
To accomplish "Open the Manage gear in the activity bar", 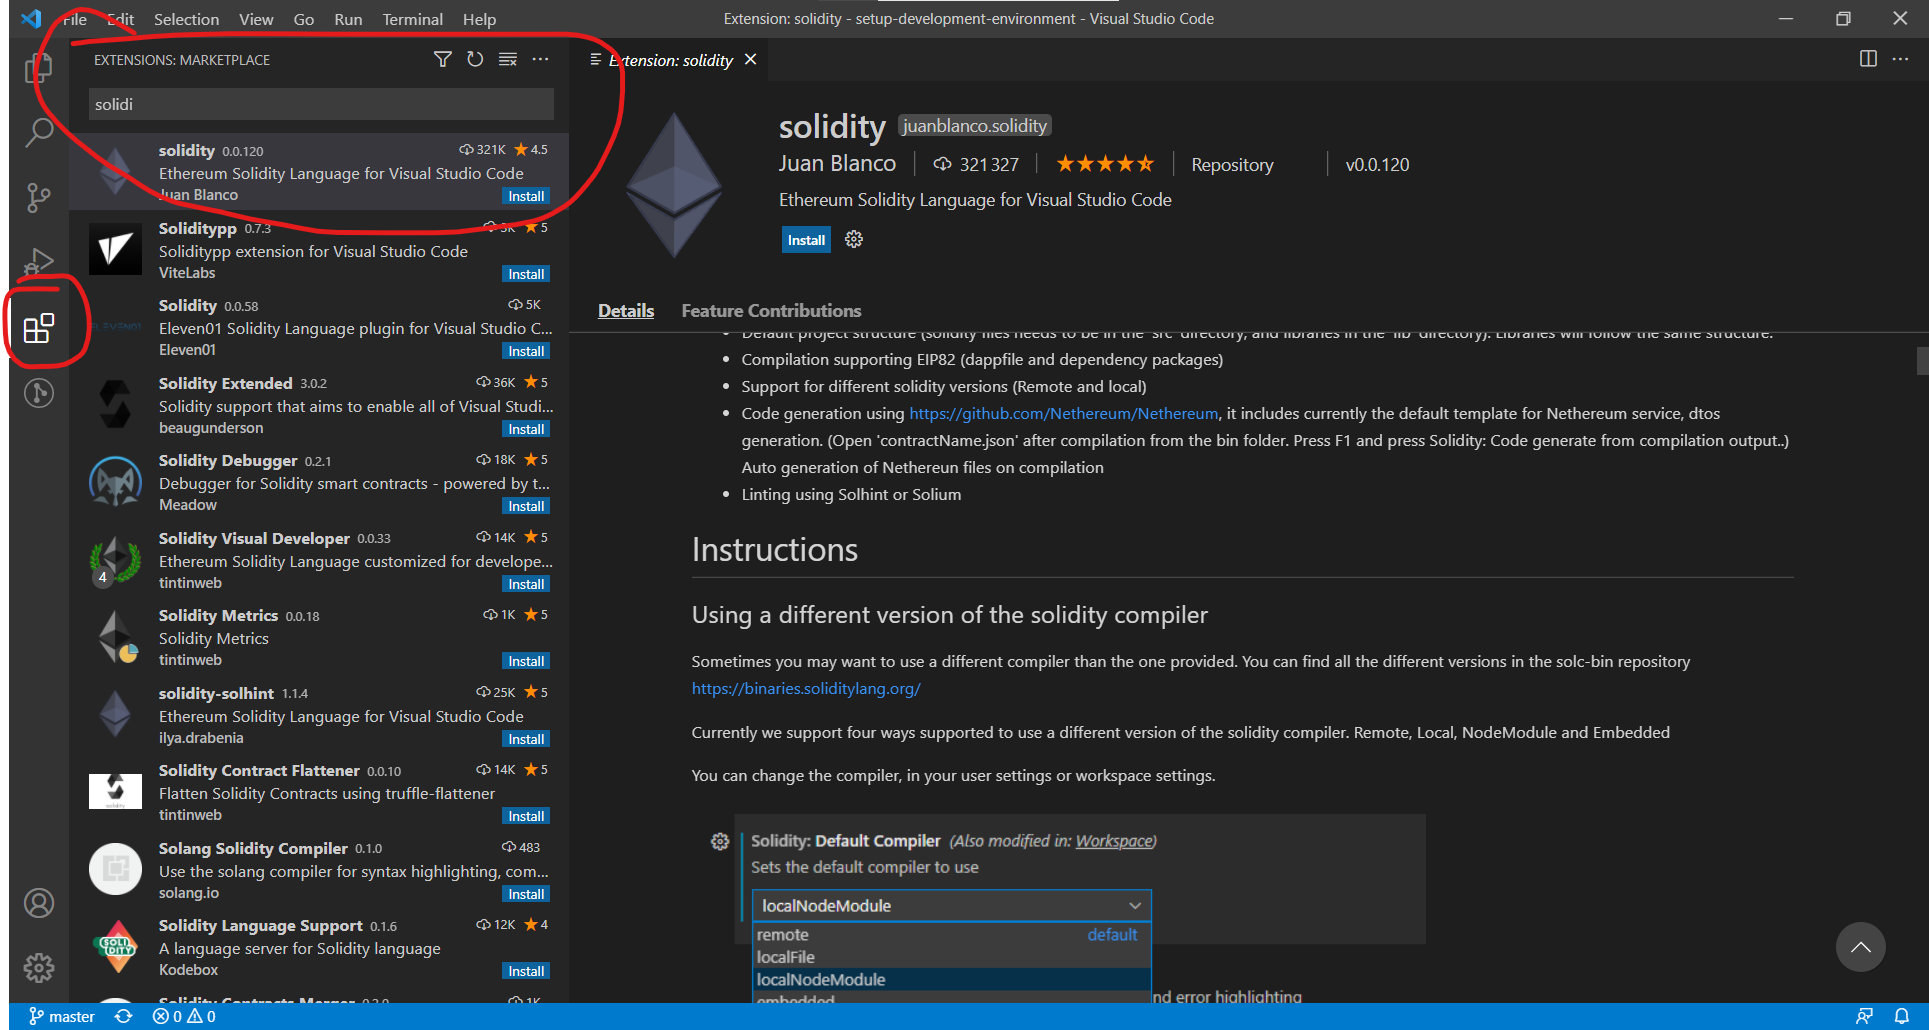I will [40, 967].
